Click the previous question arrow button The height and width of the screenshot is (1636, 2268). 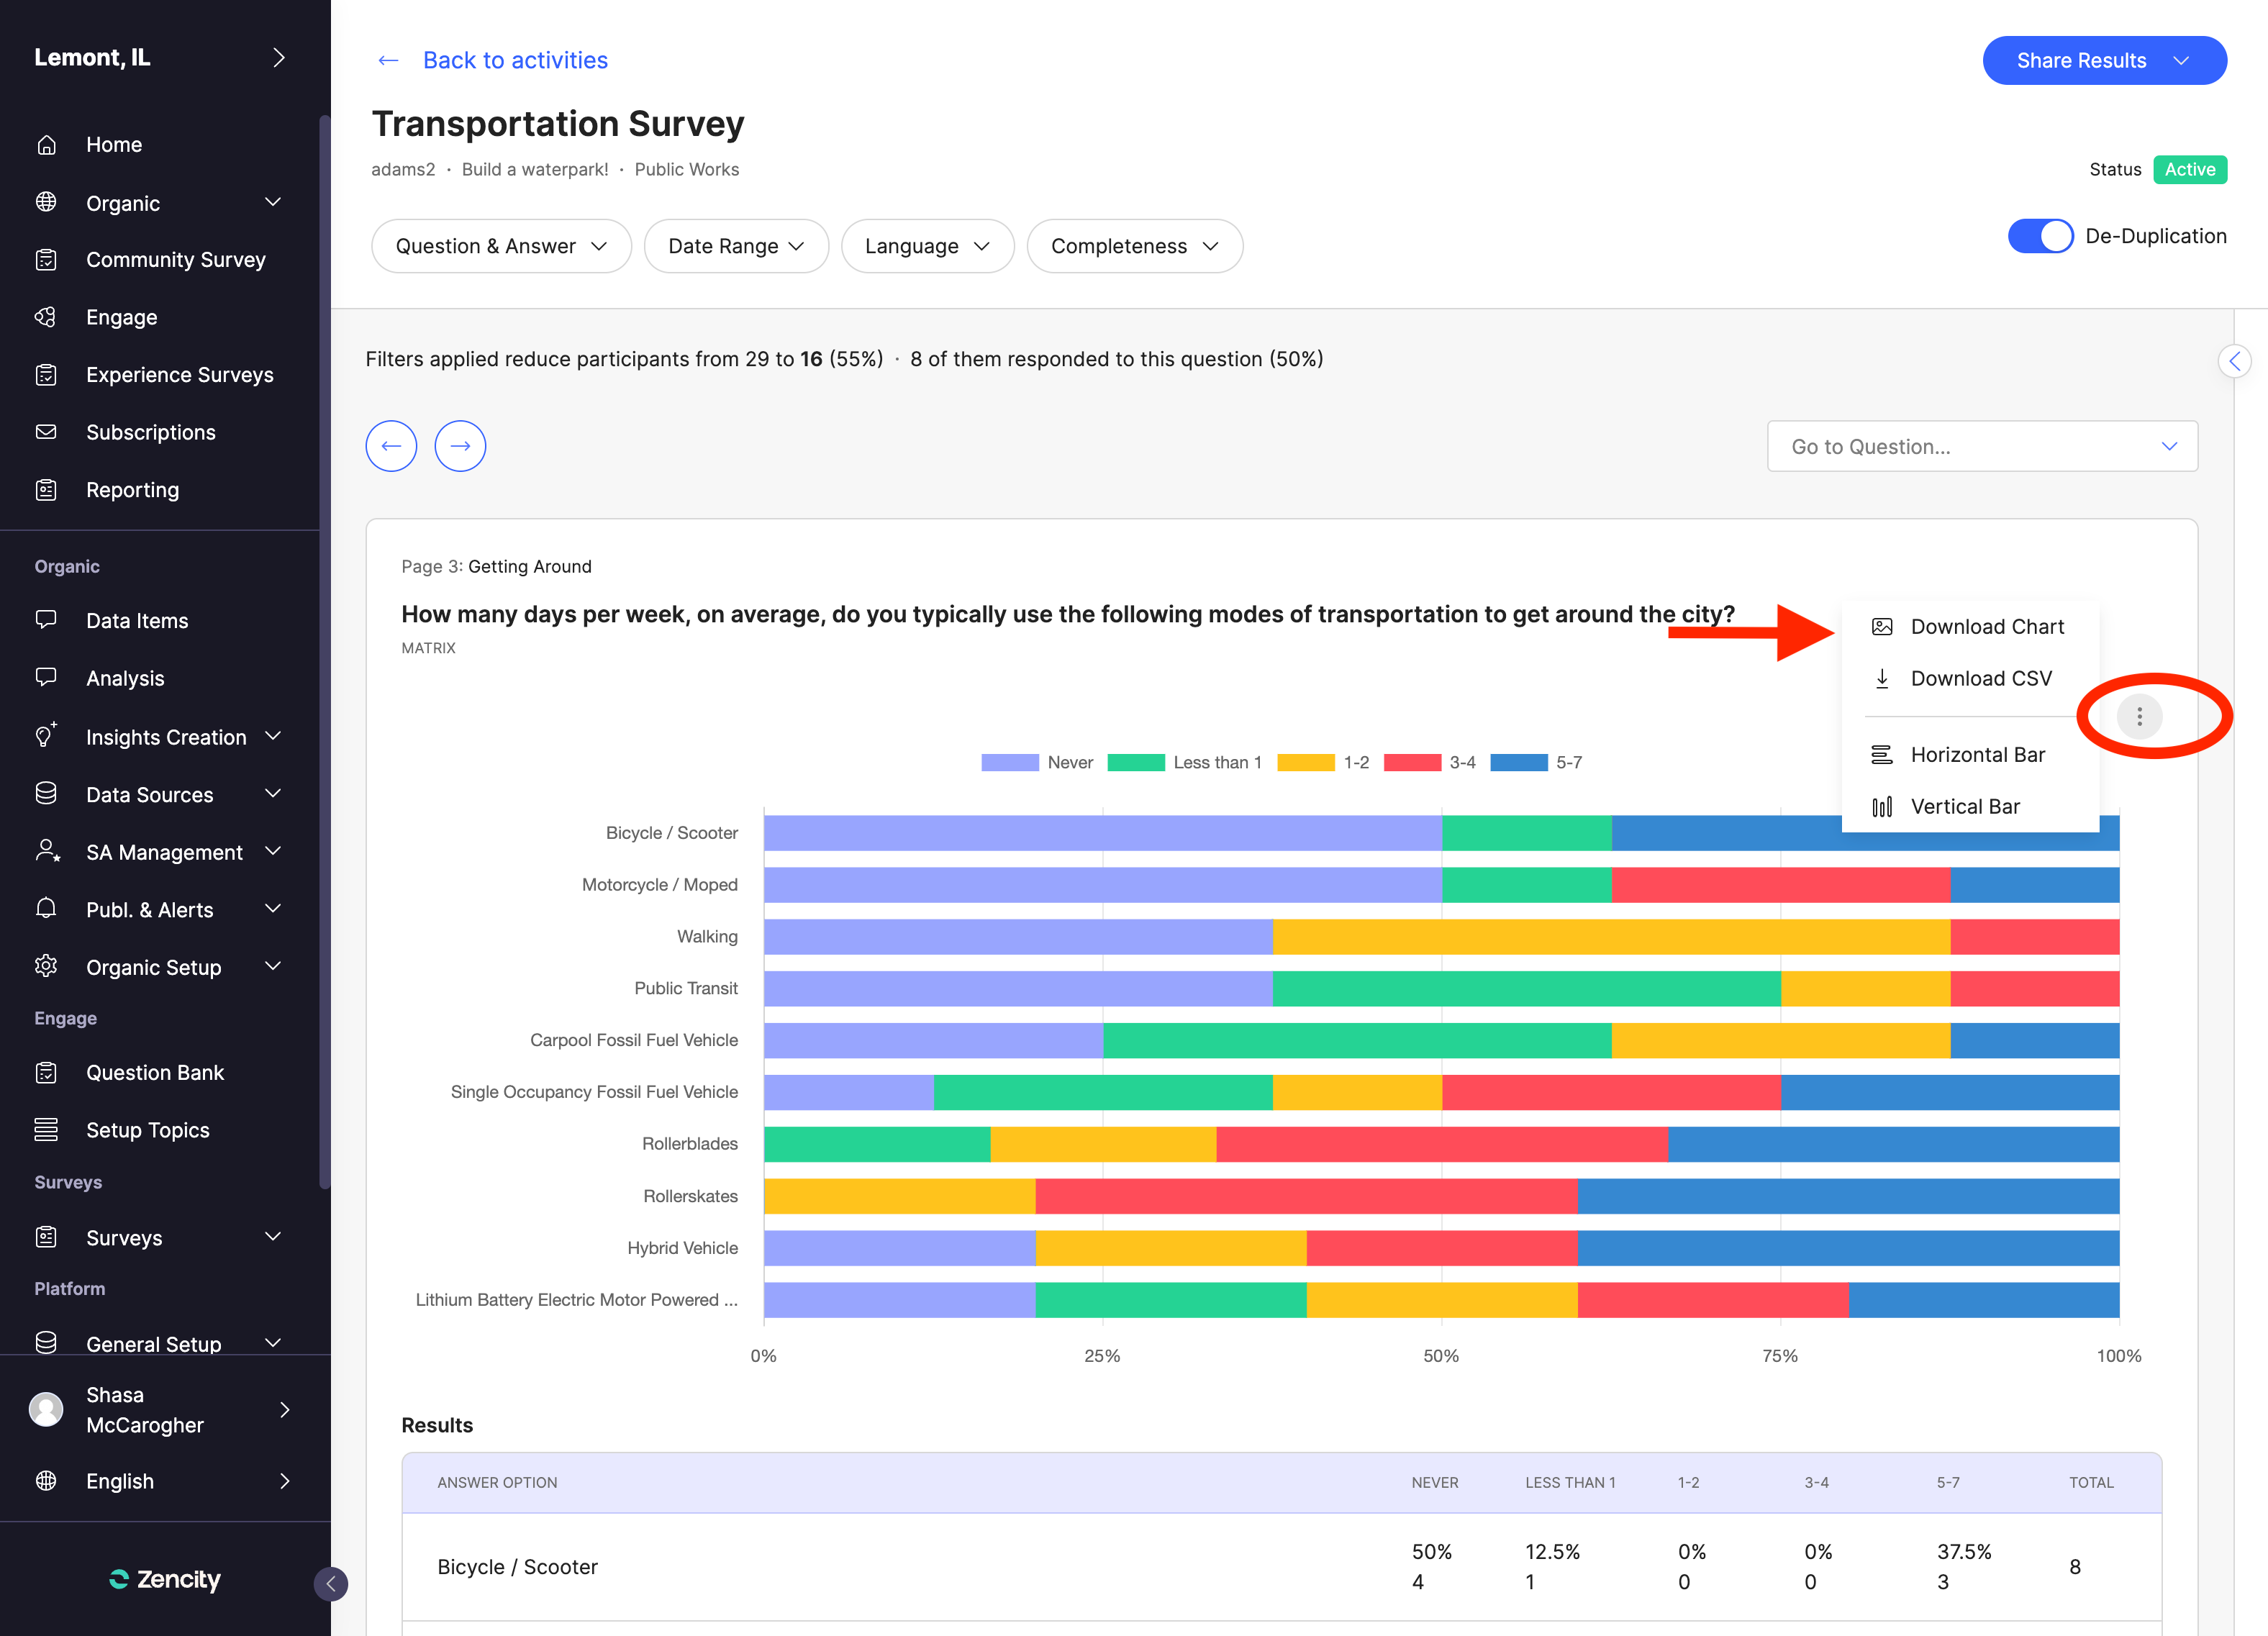point(391,446)
